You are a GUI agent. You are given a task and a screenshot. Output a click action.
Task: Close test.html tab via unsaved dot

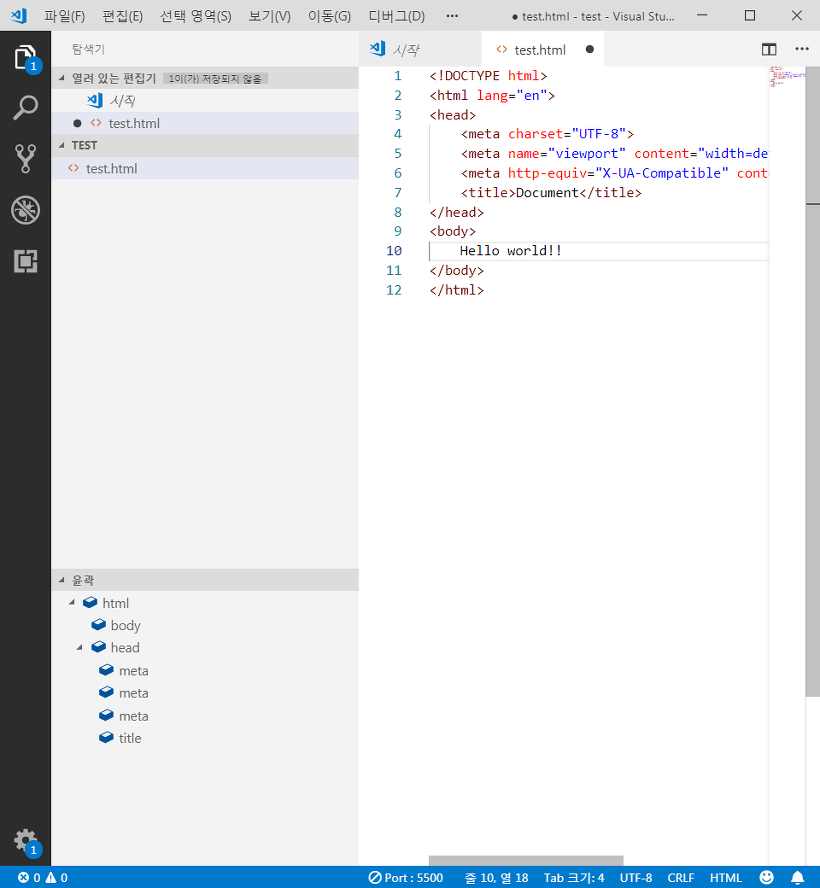click(590, 49)
